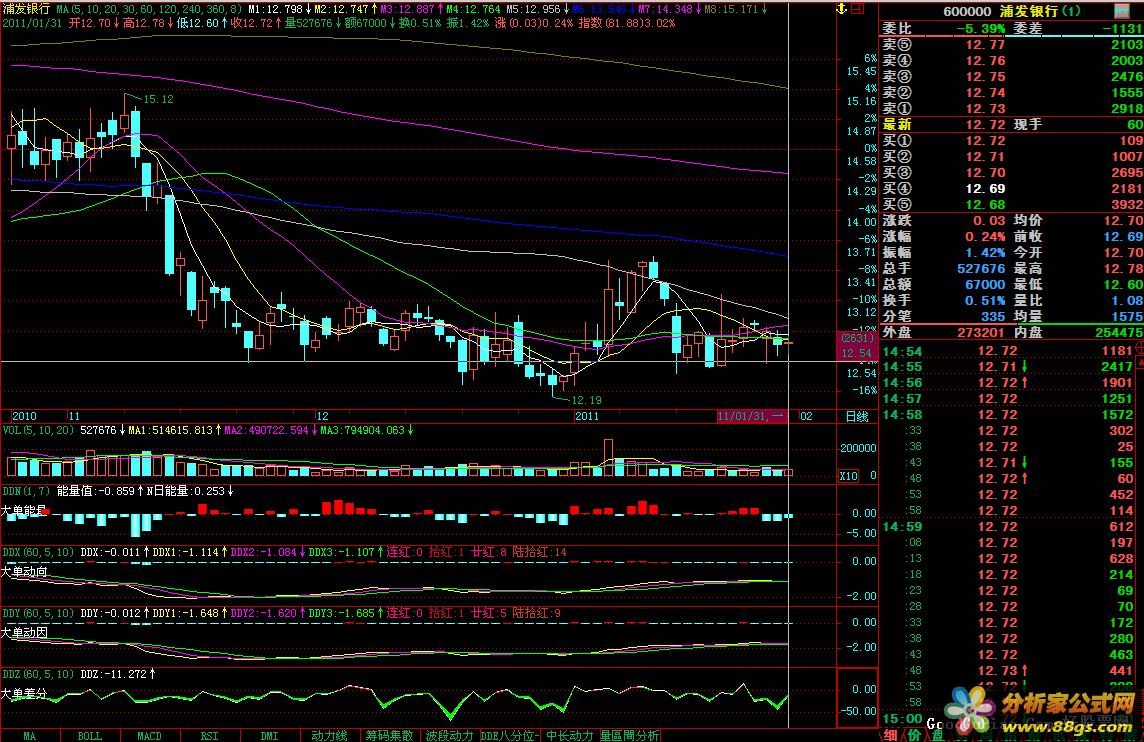1144x742 pixels.
Task: Switch to the 波段动力 tab
Action: [x=449, y=735]
